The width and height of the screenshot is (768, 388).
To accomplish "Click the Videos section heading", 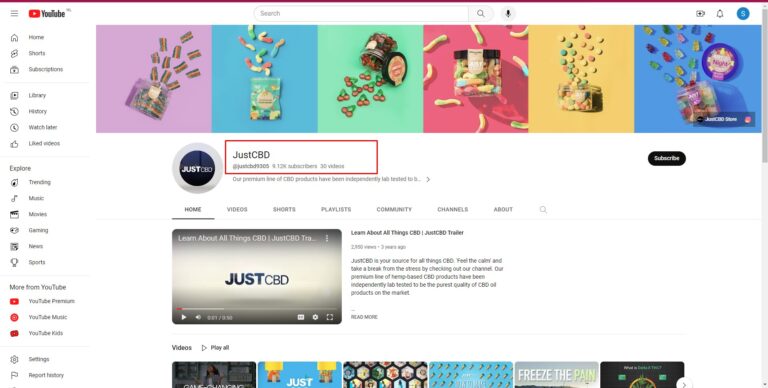I will (x=182, y=348).
